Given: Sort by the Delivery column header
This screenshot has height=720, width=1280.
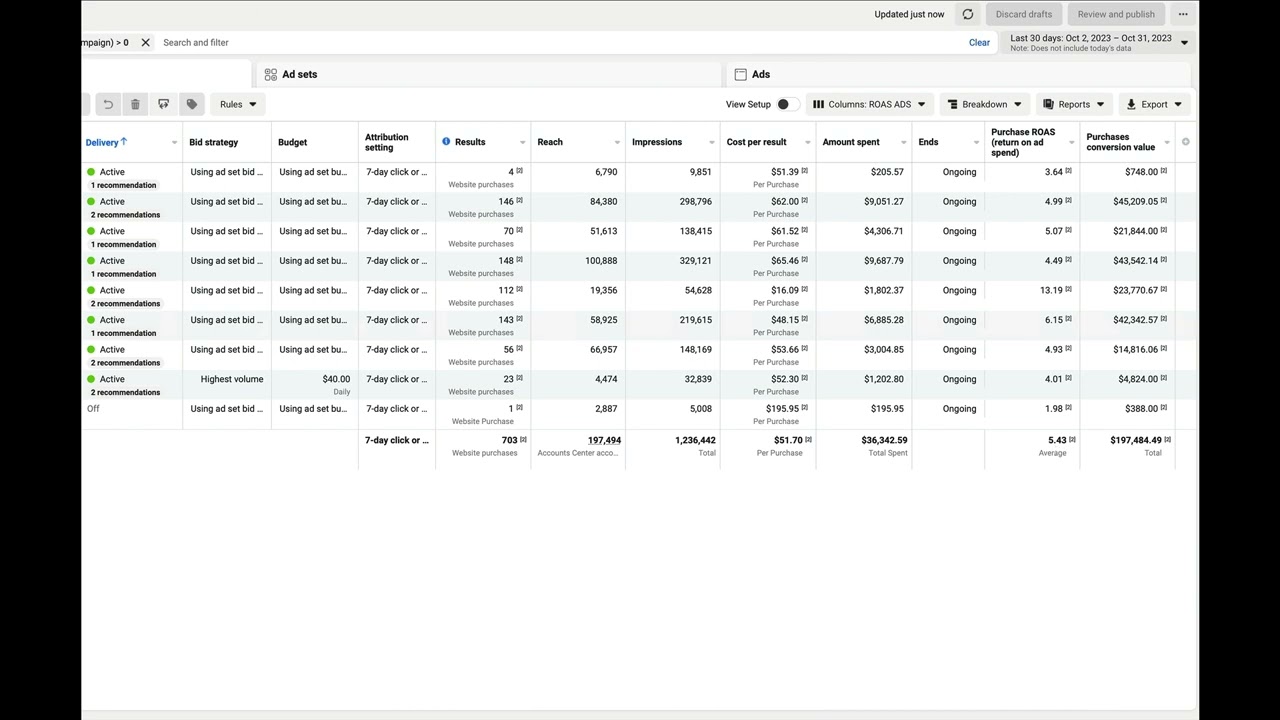Looking at the screenshot, I should click(x=106, y=142).
